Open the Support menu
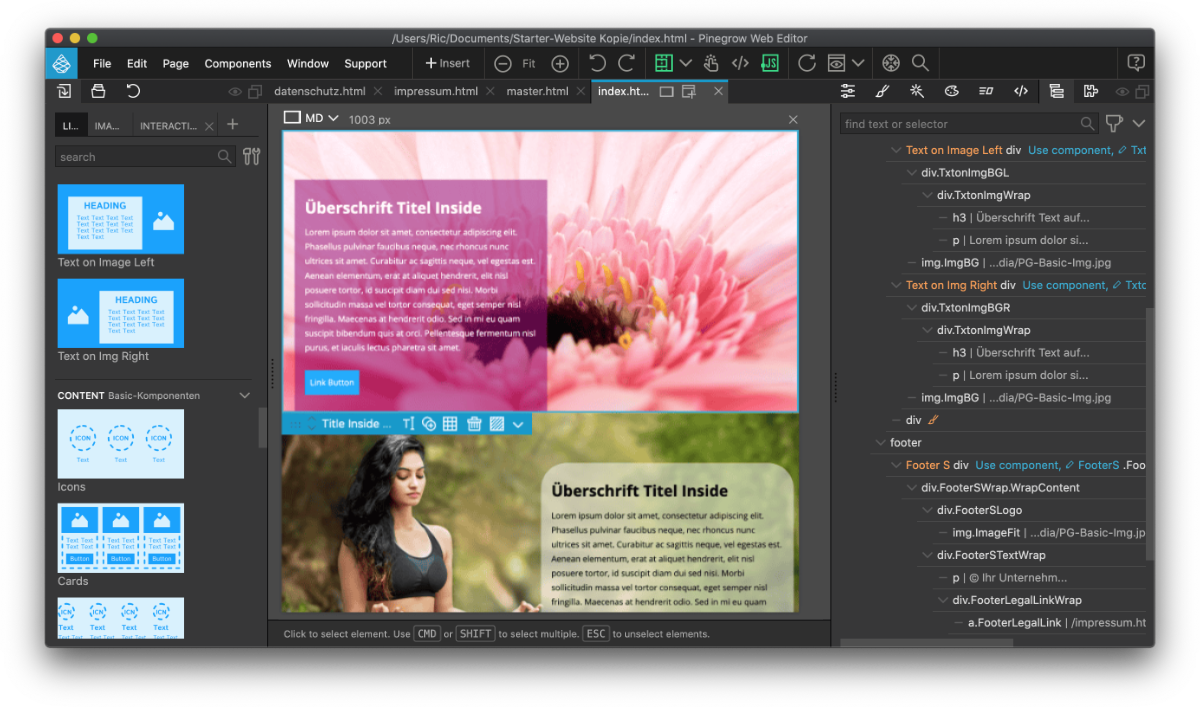Screen dimensions: 1200x707 (365, 63)
